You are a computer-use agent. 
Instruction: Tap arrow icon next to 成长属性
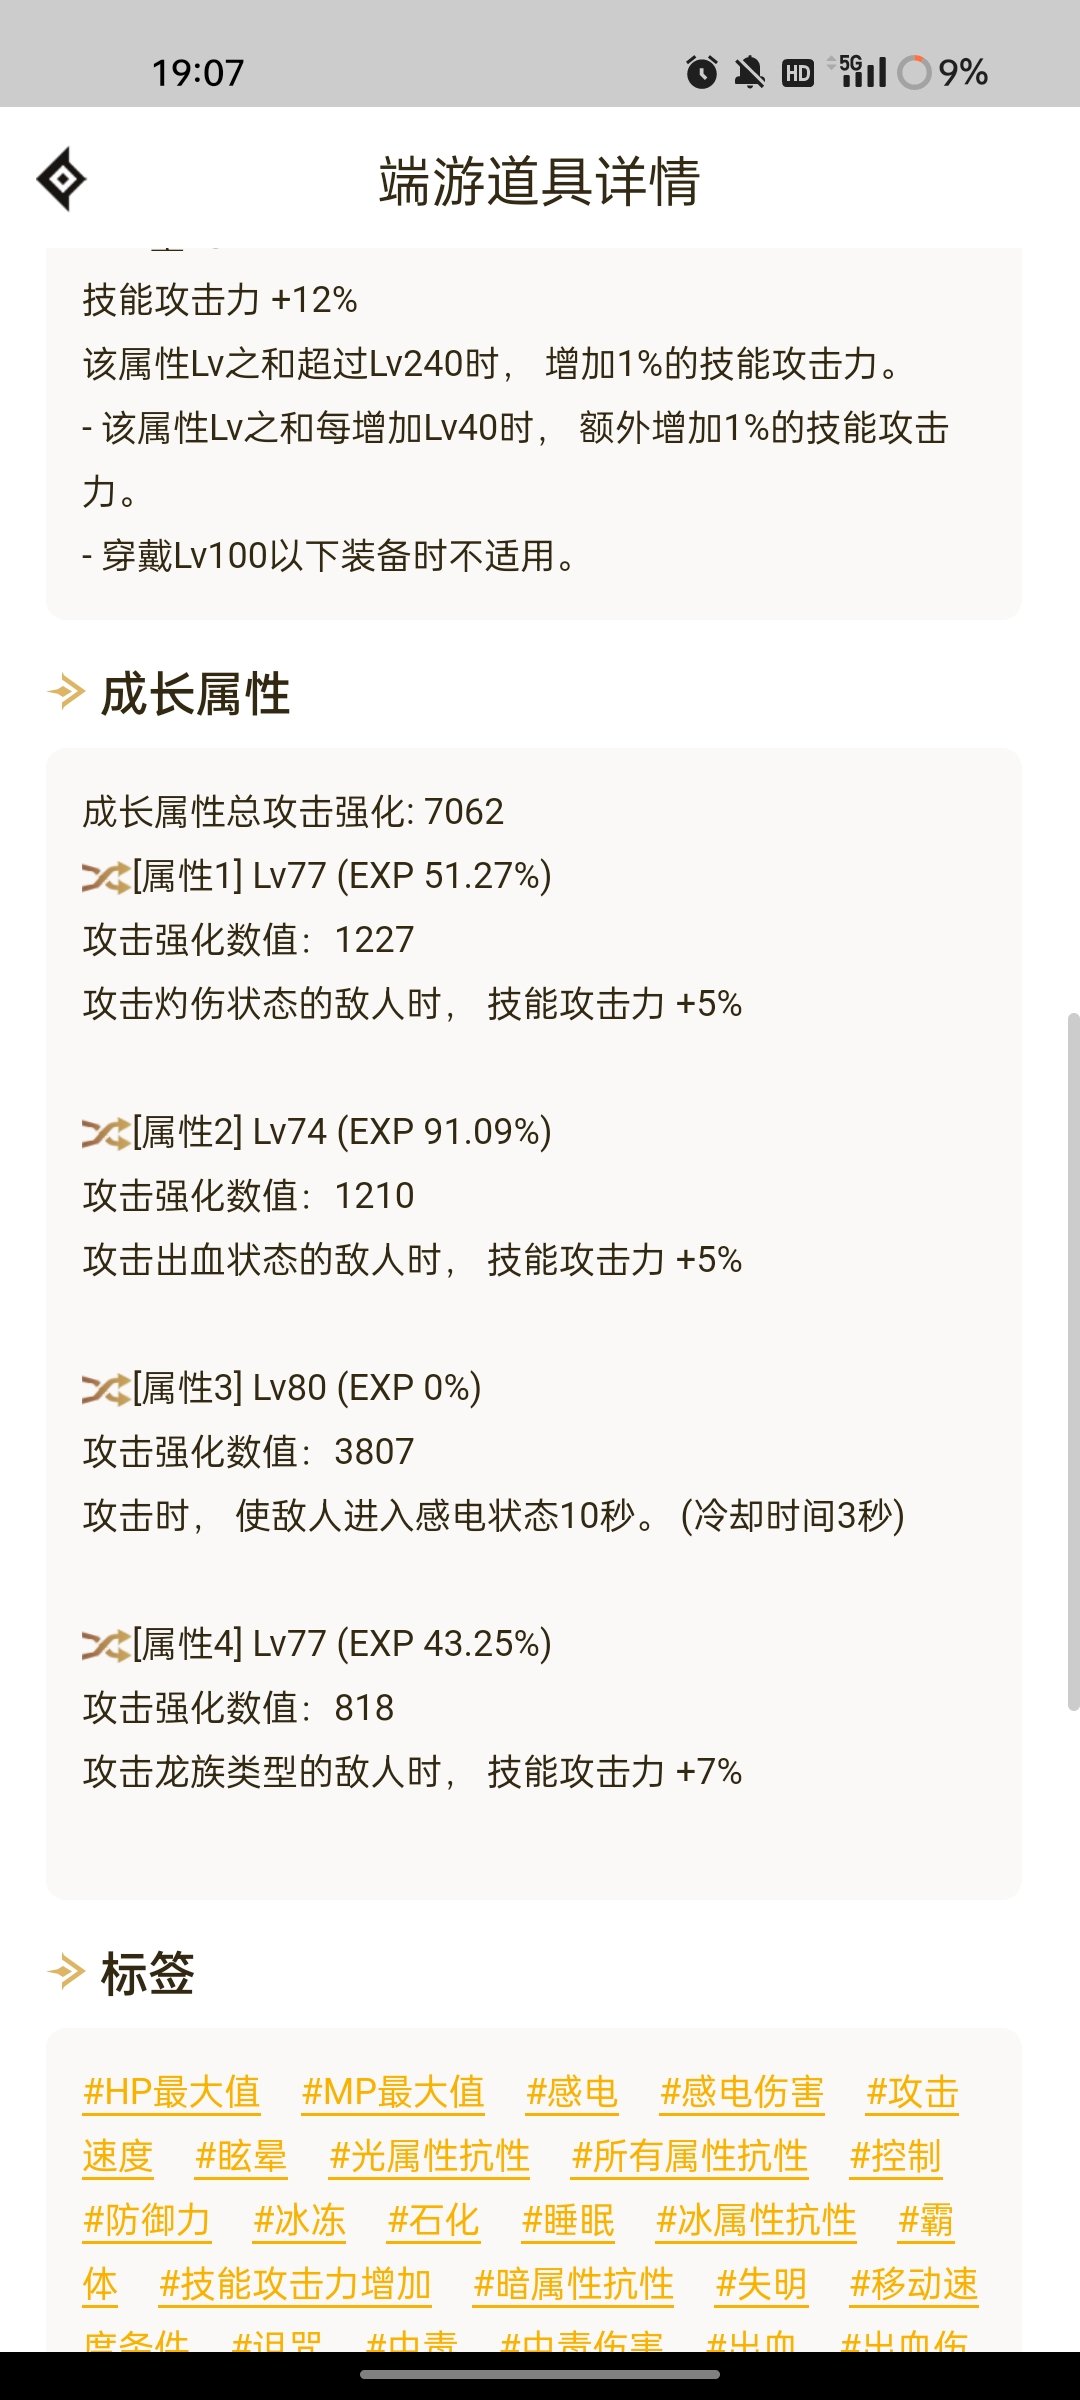click(67, 692)
